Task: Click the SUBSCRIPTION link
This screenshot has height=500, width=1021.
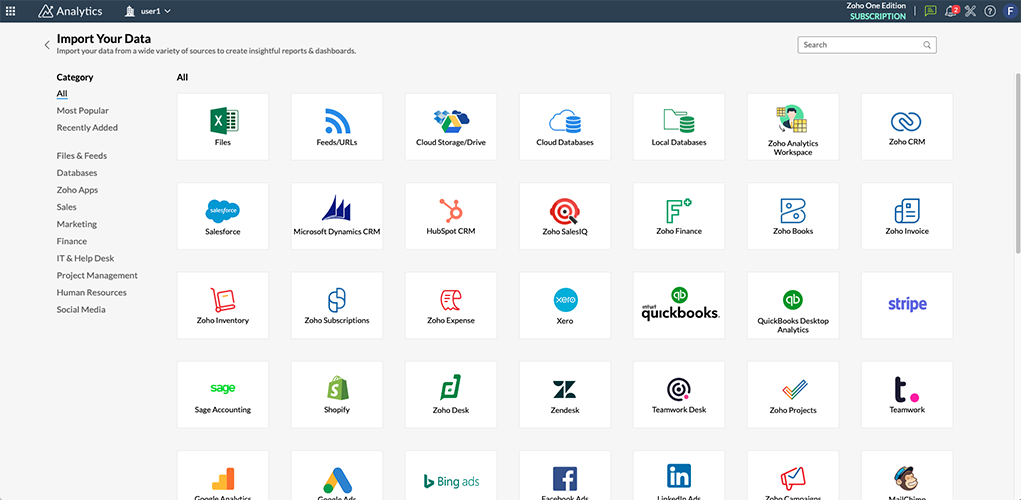Action: pyautogui.click(x=878, y=16)
